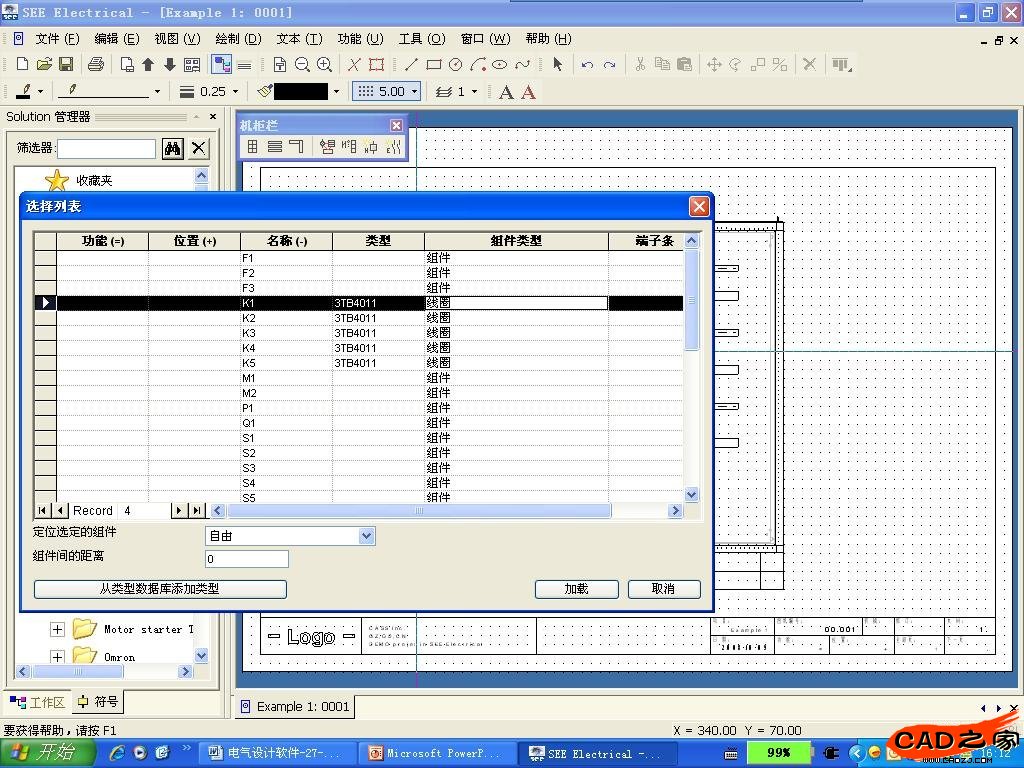Search the symbol filter with binoculars icon
The width and height of the screenshot is (1024, 768).
pos(172,148)
